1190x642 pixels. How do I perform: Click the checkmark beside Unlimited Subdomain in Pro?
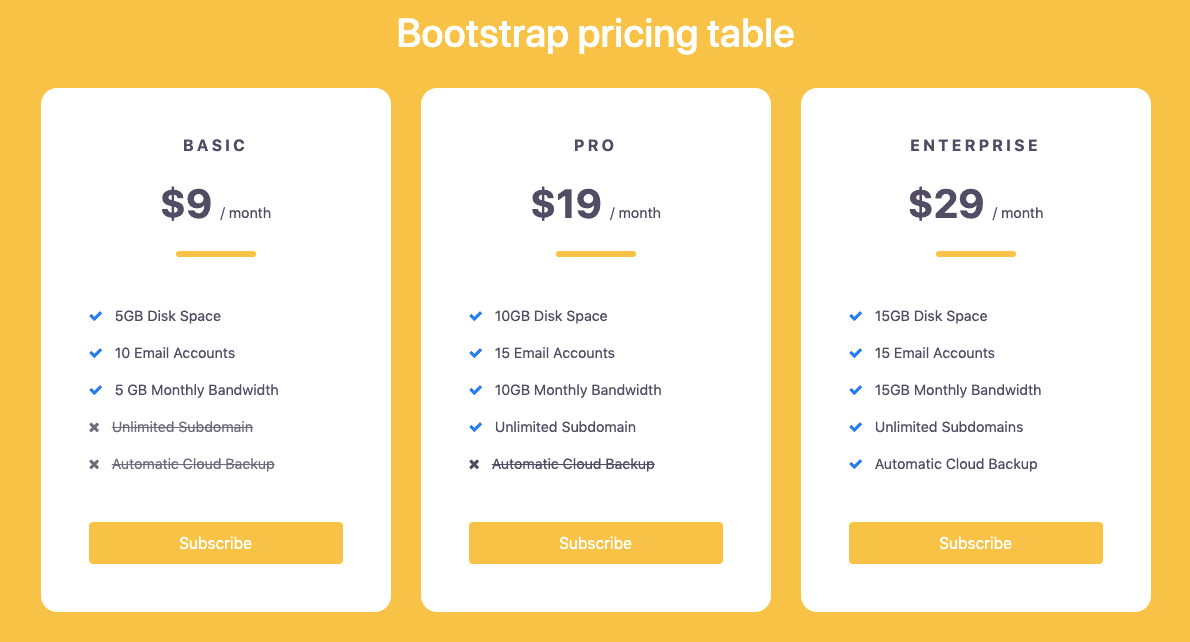[475, 427]
